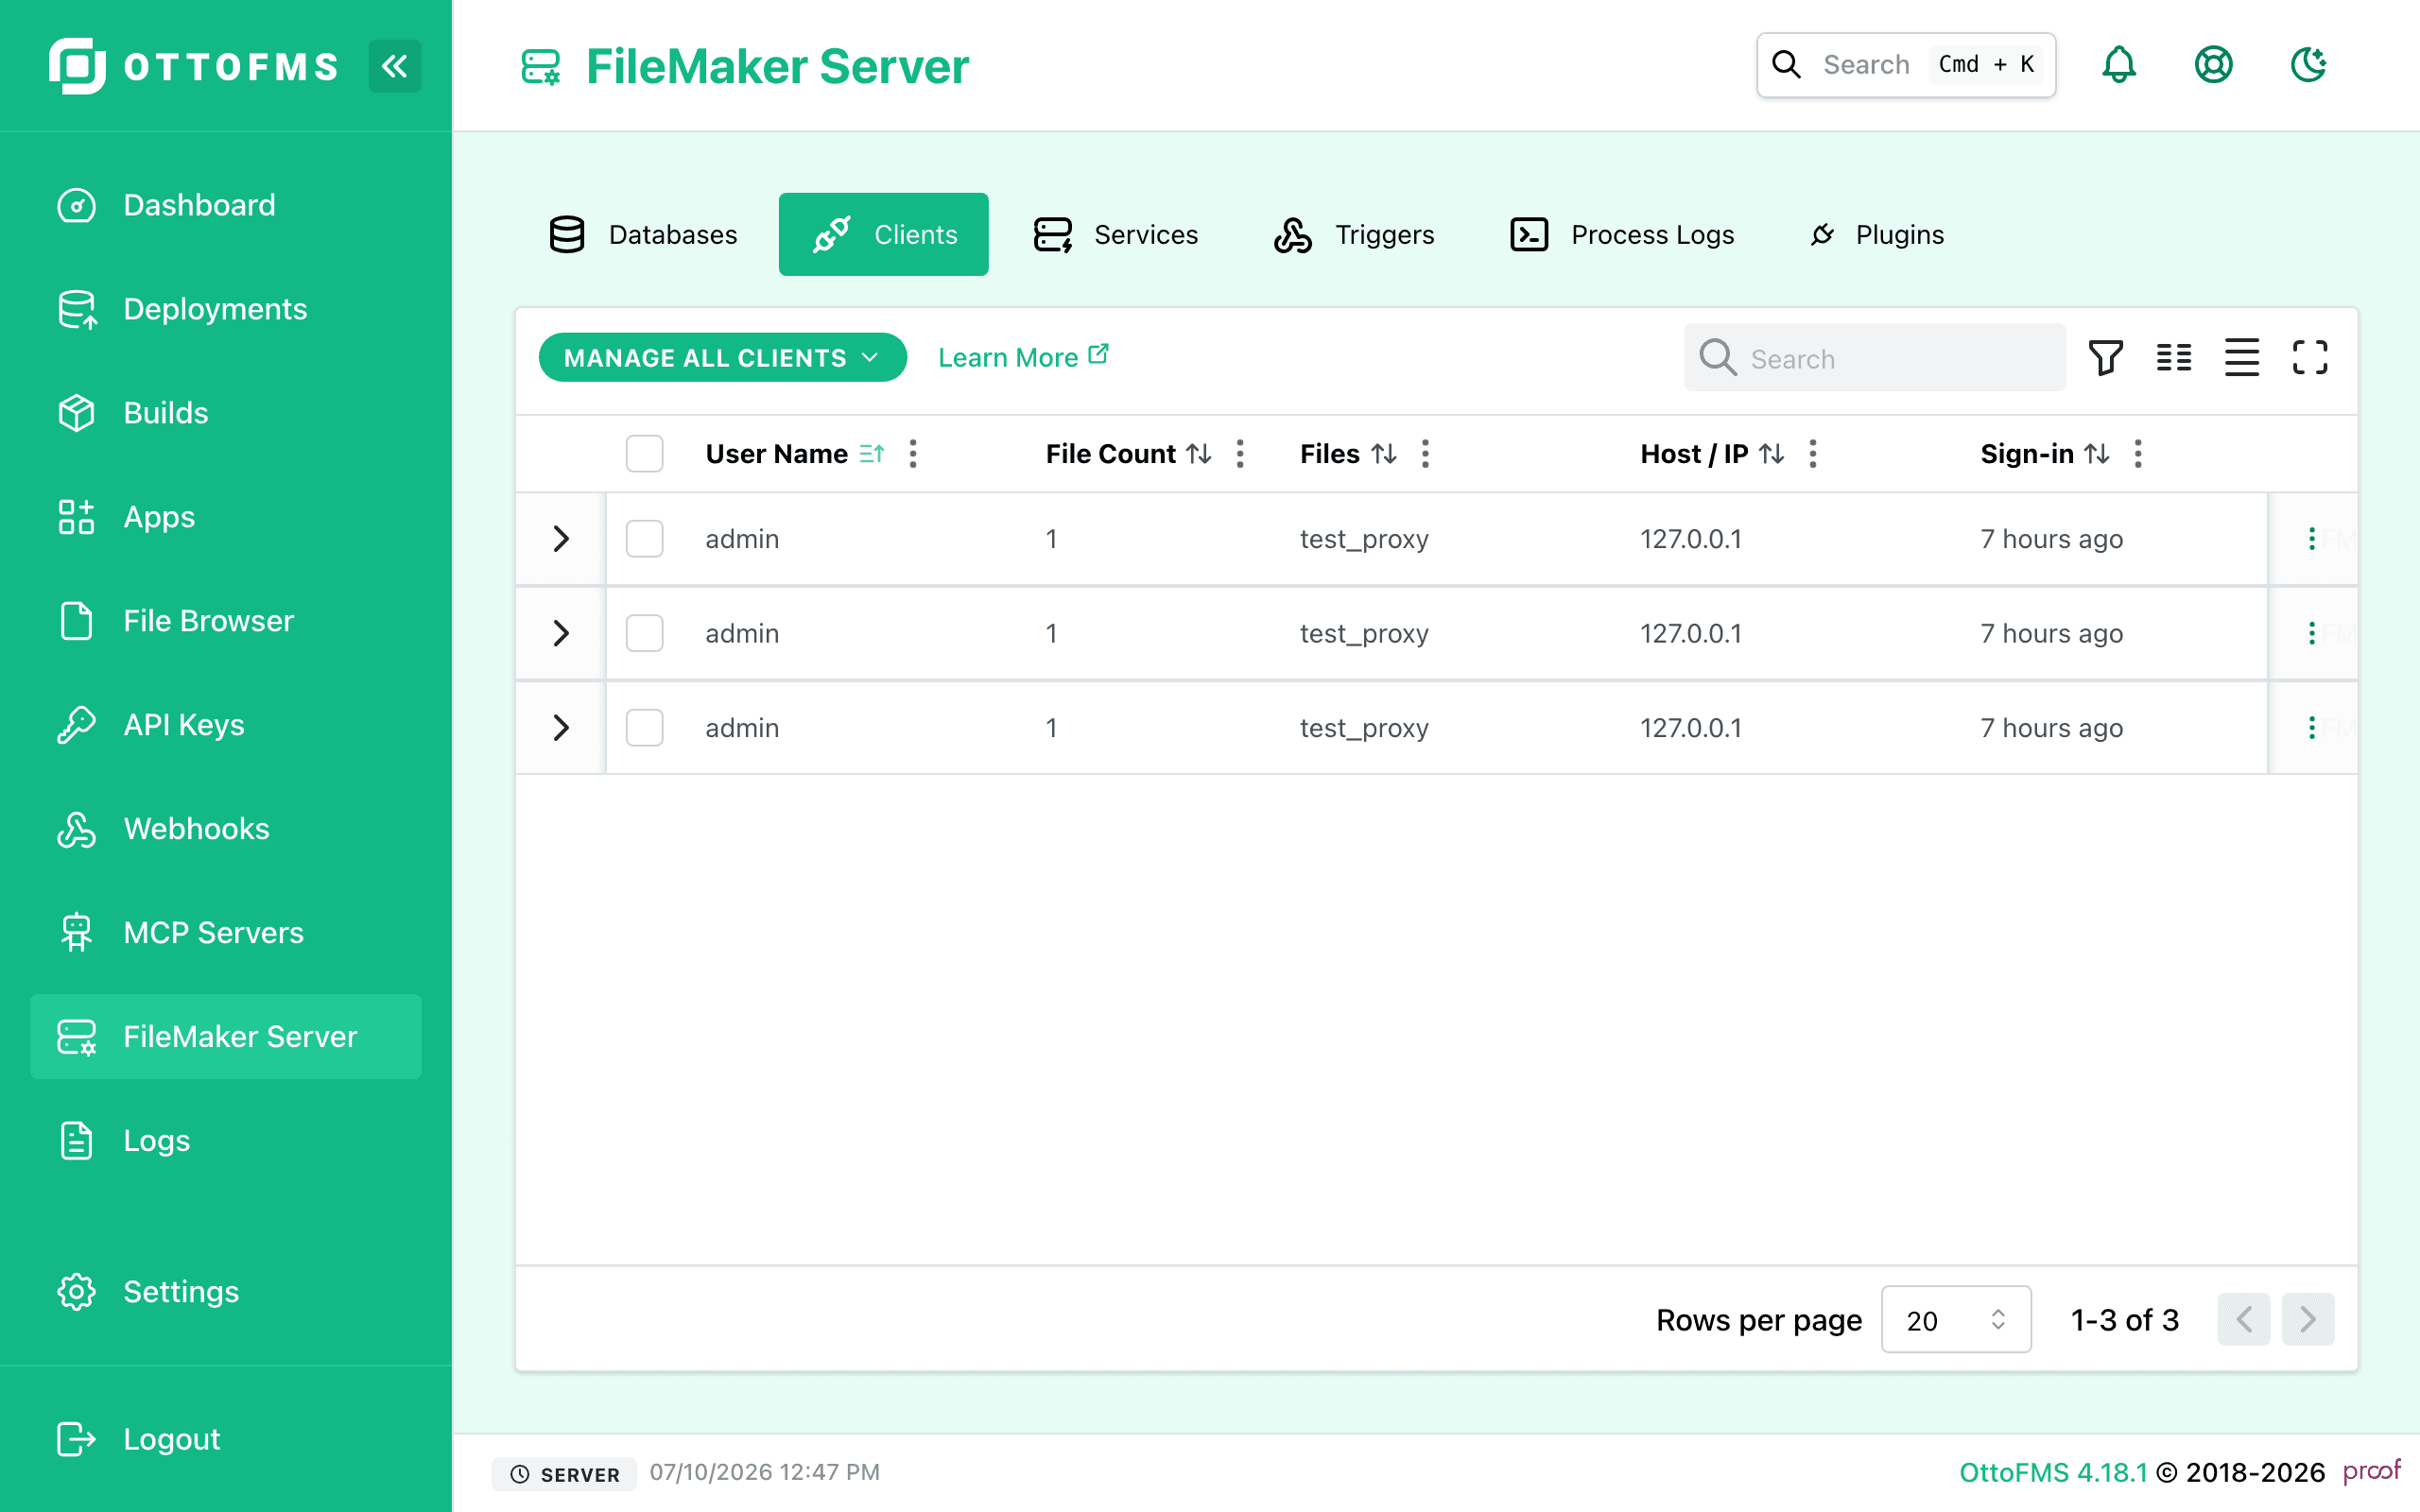The image size is (2420, 1512).
Task: Select the second admin row checkbox
Action: [x=645, y=633]
